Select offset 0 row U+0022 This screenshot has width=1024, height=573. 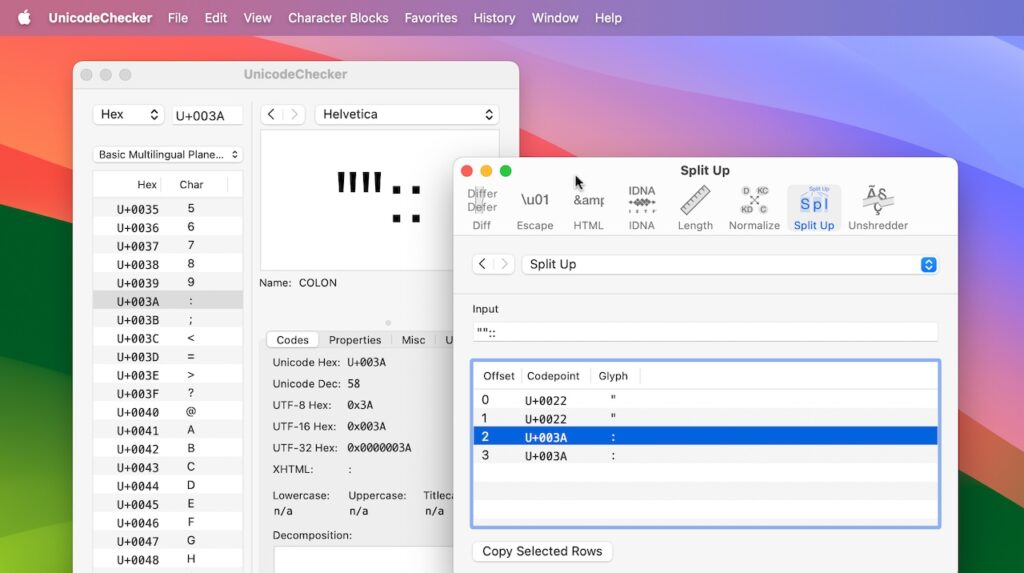pos(705,400)
